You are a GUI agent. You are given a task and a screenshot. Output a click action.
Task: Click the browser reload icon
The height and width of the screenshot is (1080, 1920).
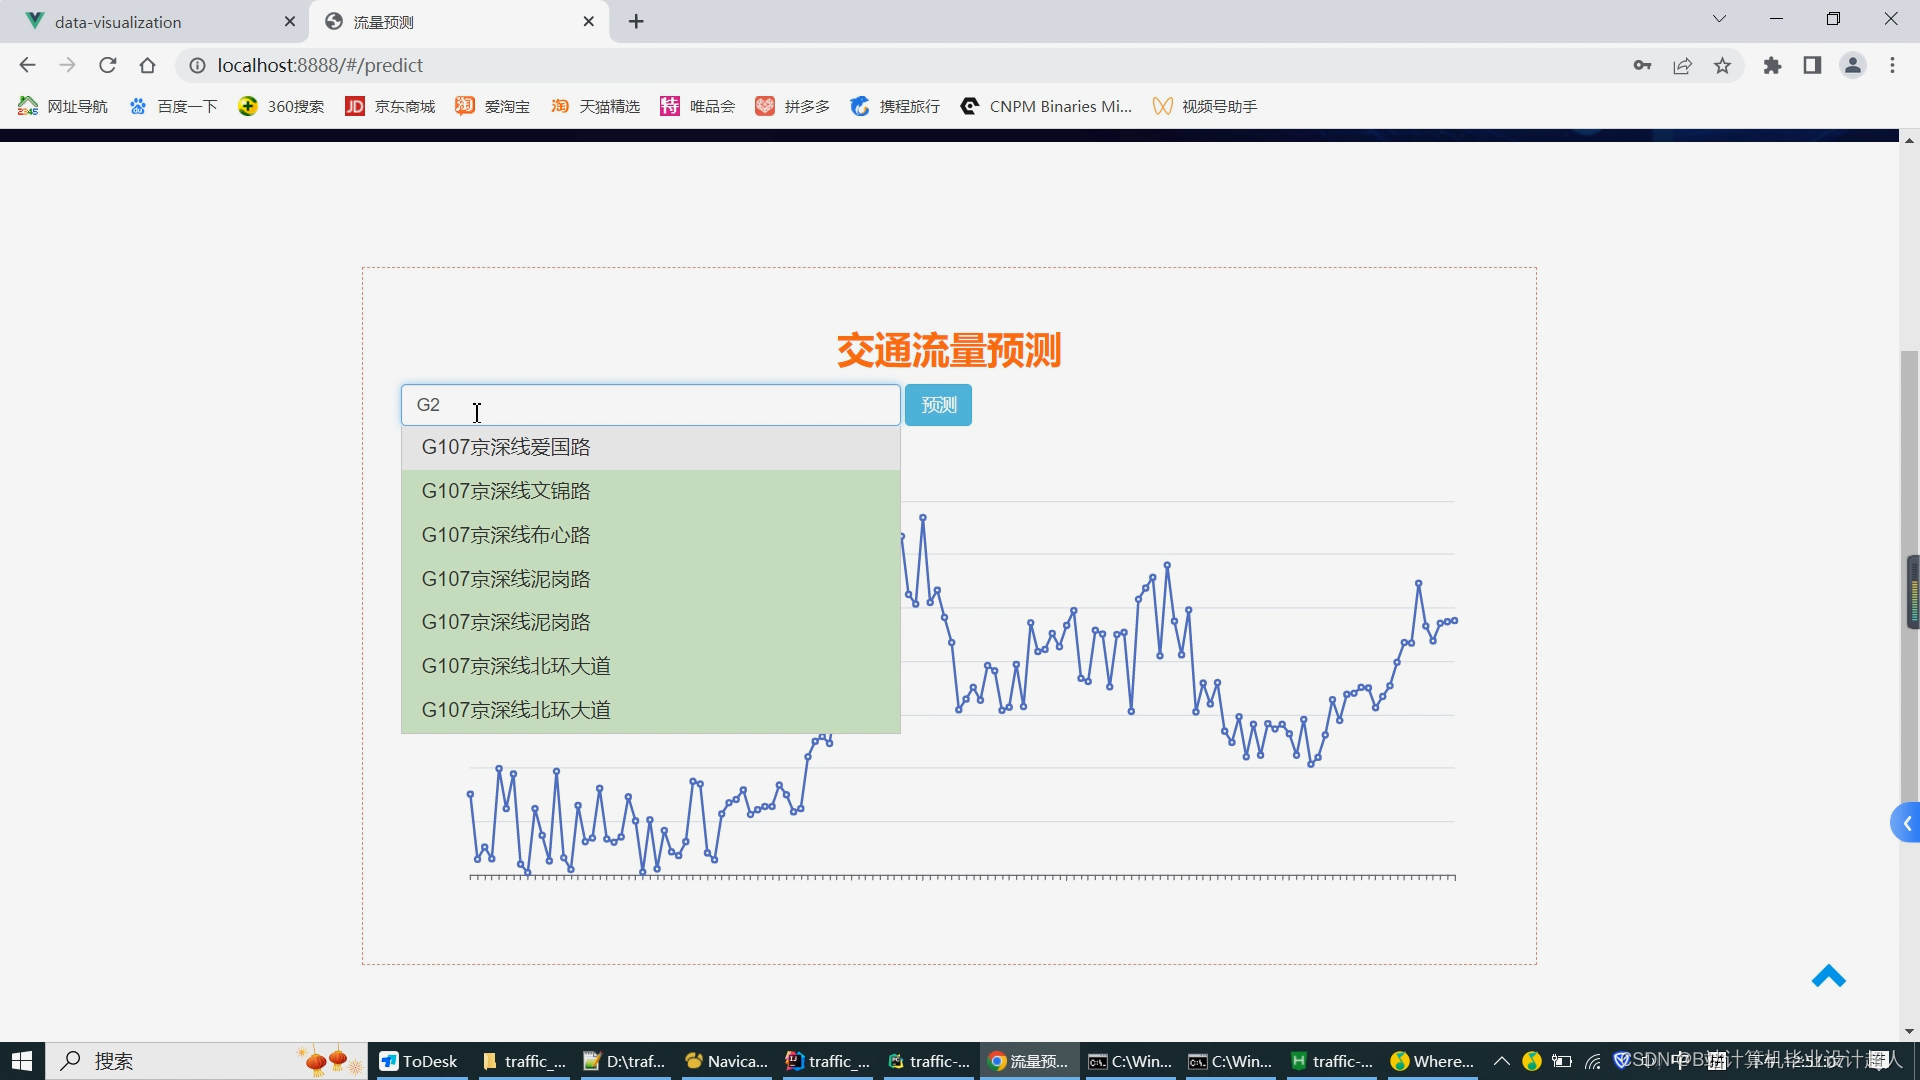[108, 65]
